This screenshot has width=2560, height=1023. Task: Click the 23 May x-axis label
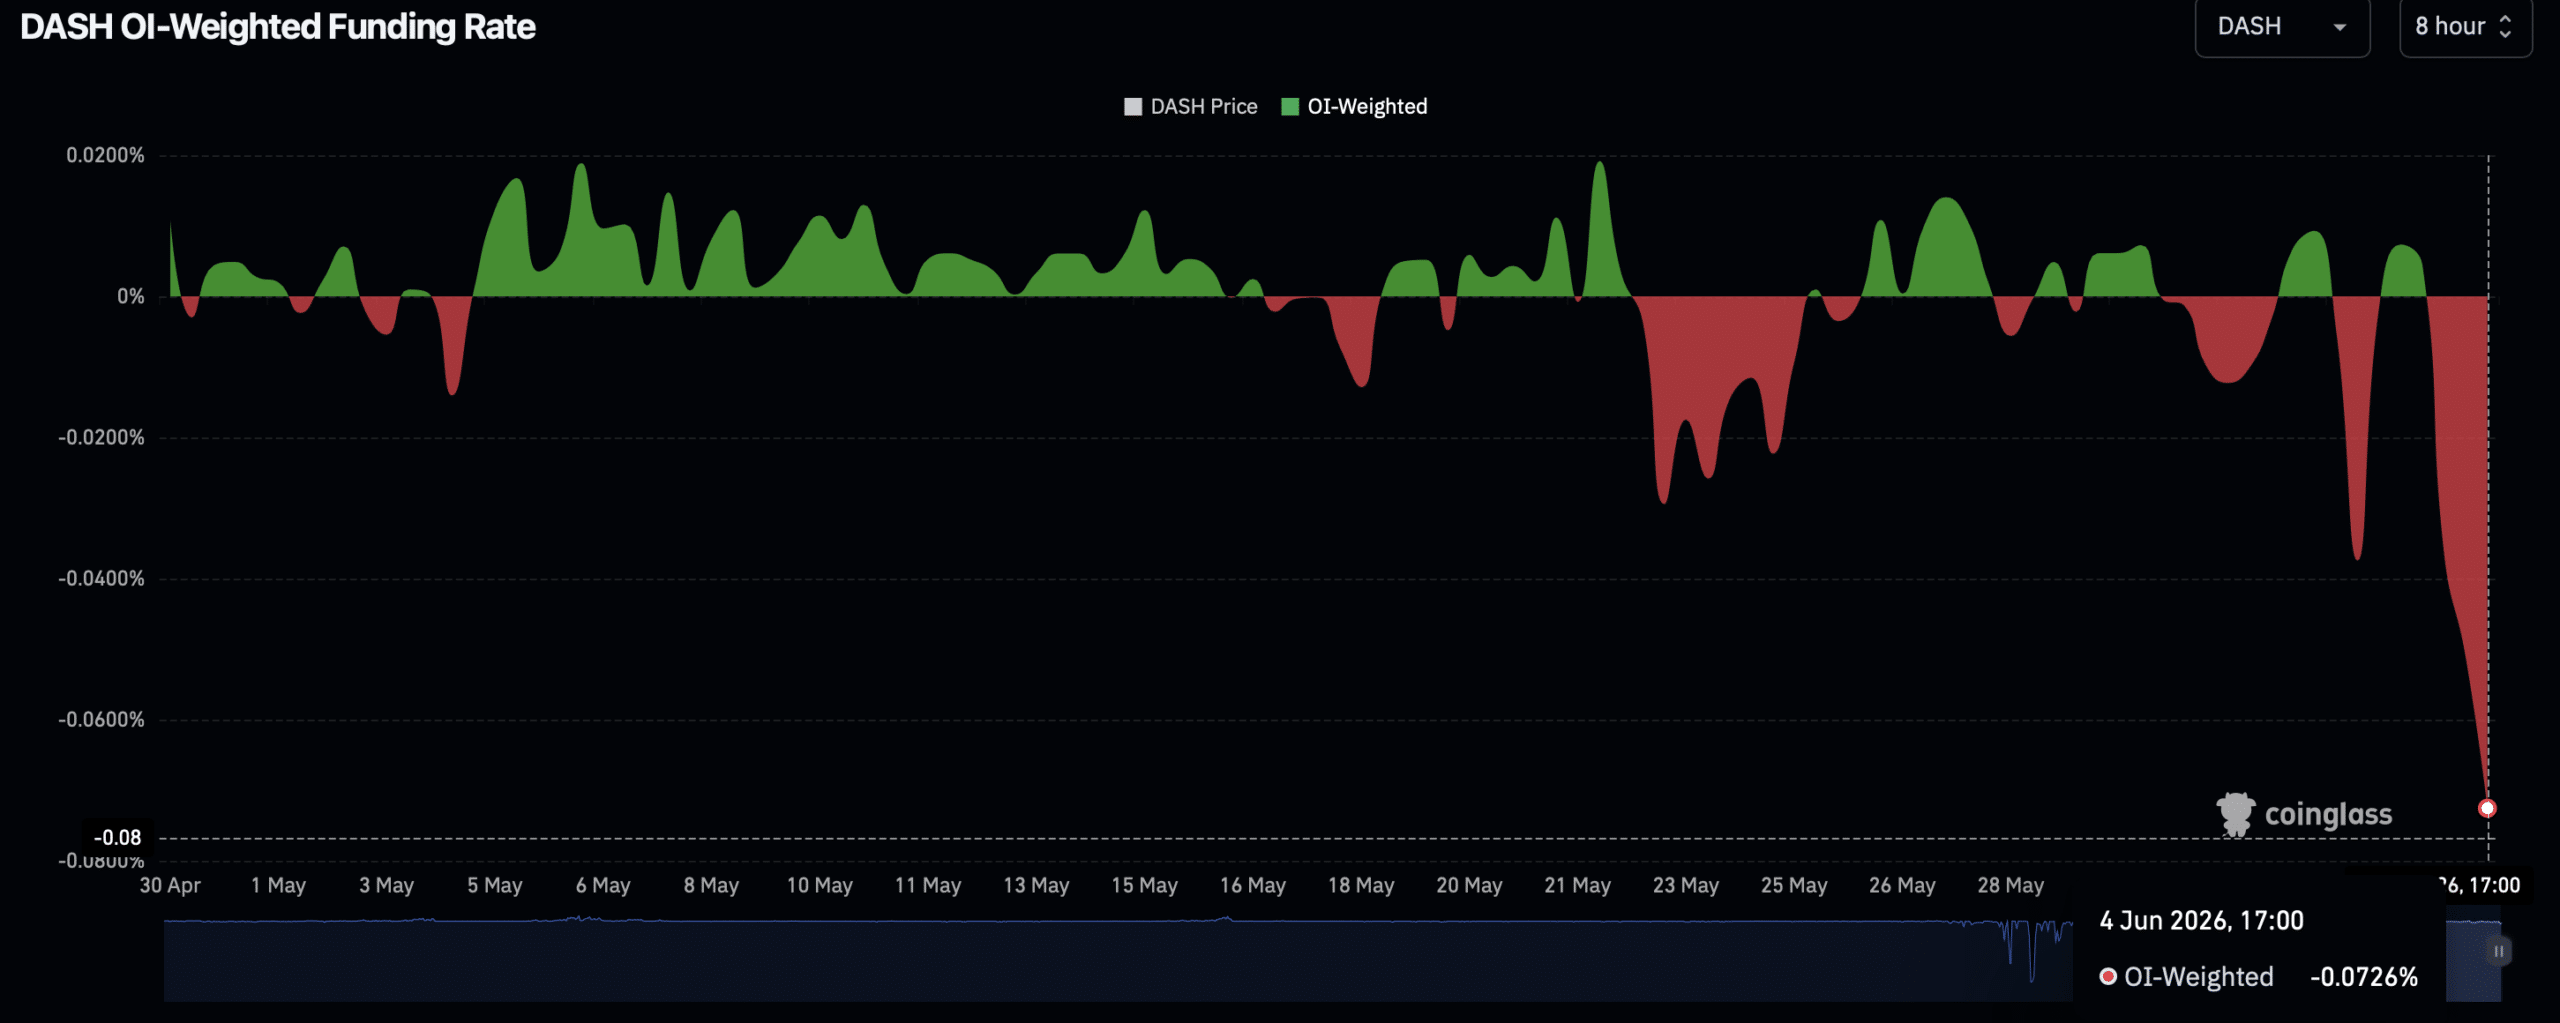click(1686, 885)
